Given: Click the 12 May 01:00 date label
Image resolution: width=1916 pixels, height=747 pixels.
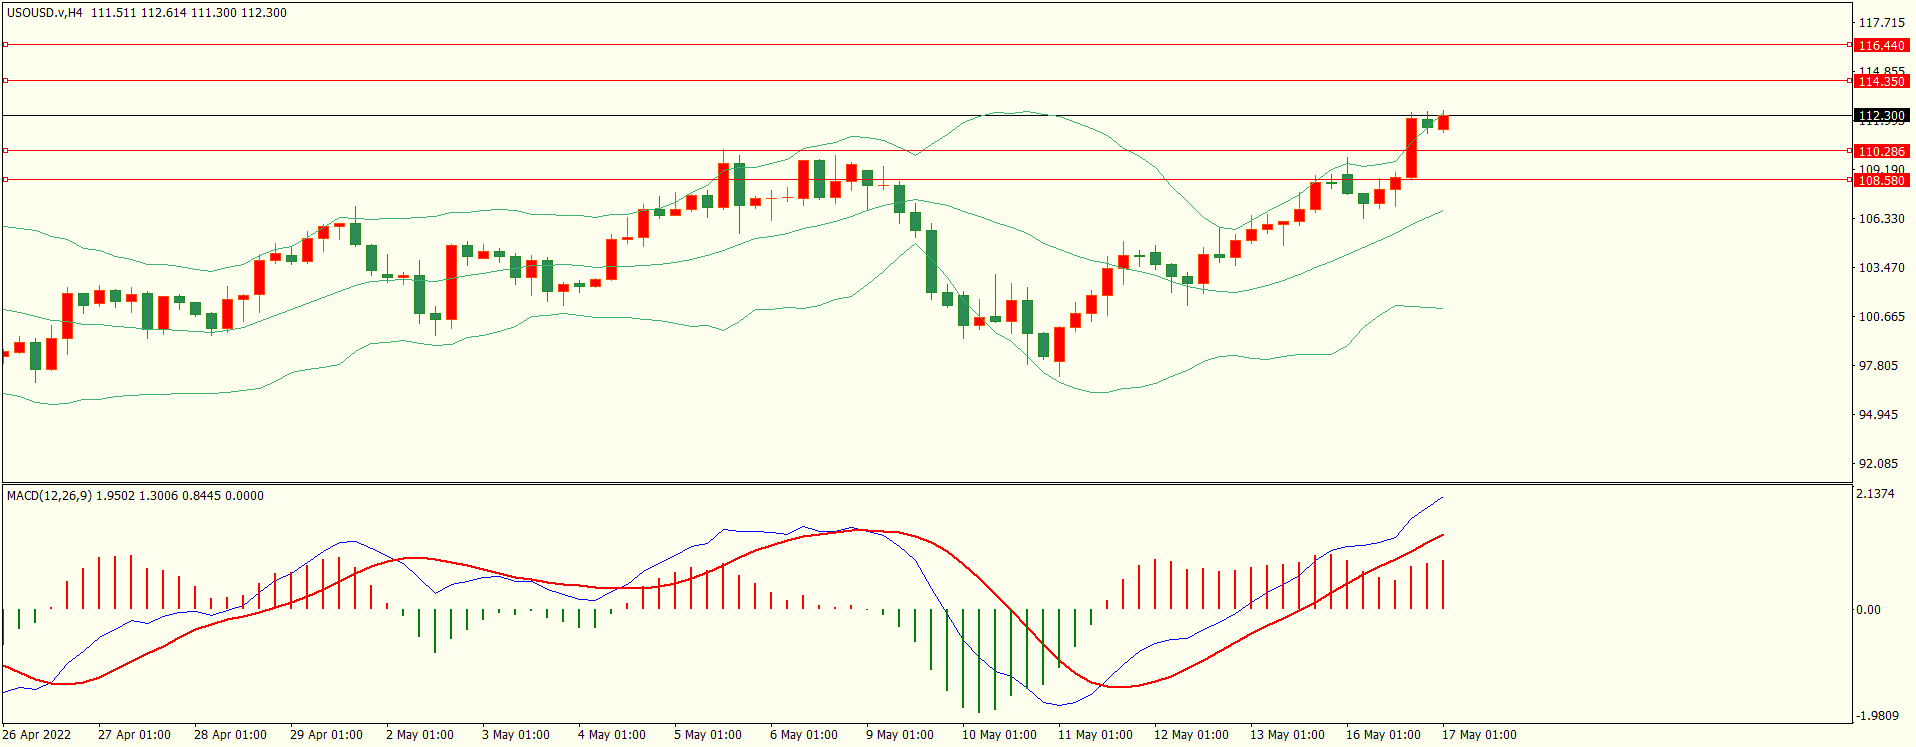Looking at the screenshot, I should pos(1191,734).
